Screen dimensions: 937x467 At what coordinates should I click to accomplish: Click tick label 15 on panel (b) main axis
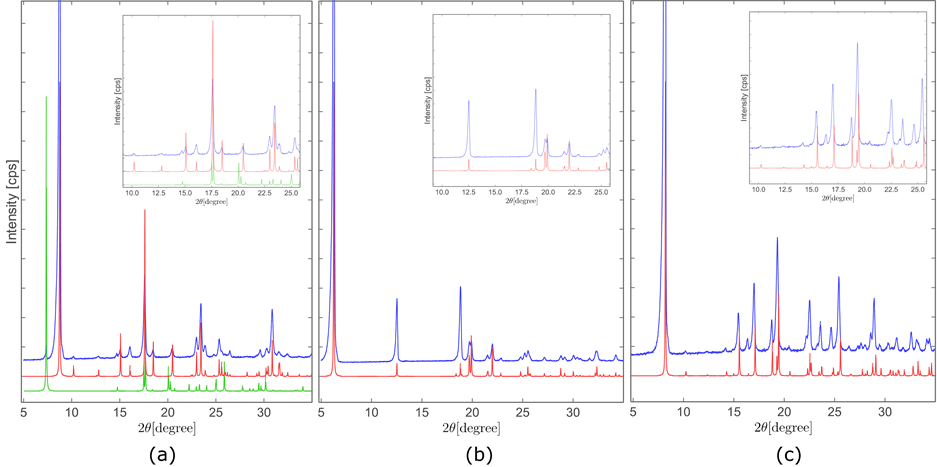click(x=422, y=413)
